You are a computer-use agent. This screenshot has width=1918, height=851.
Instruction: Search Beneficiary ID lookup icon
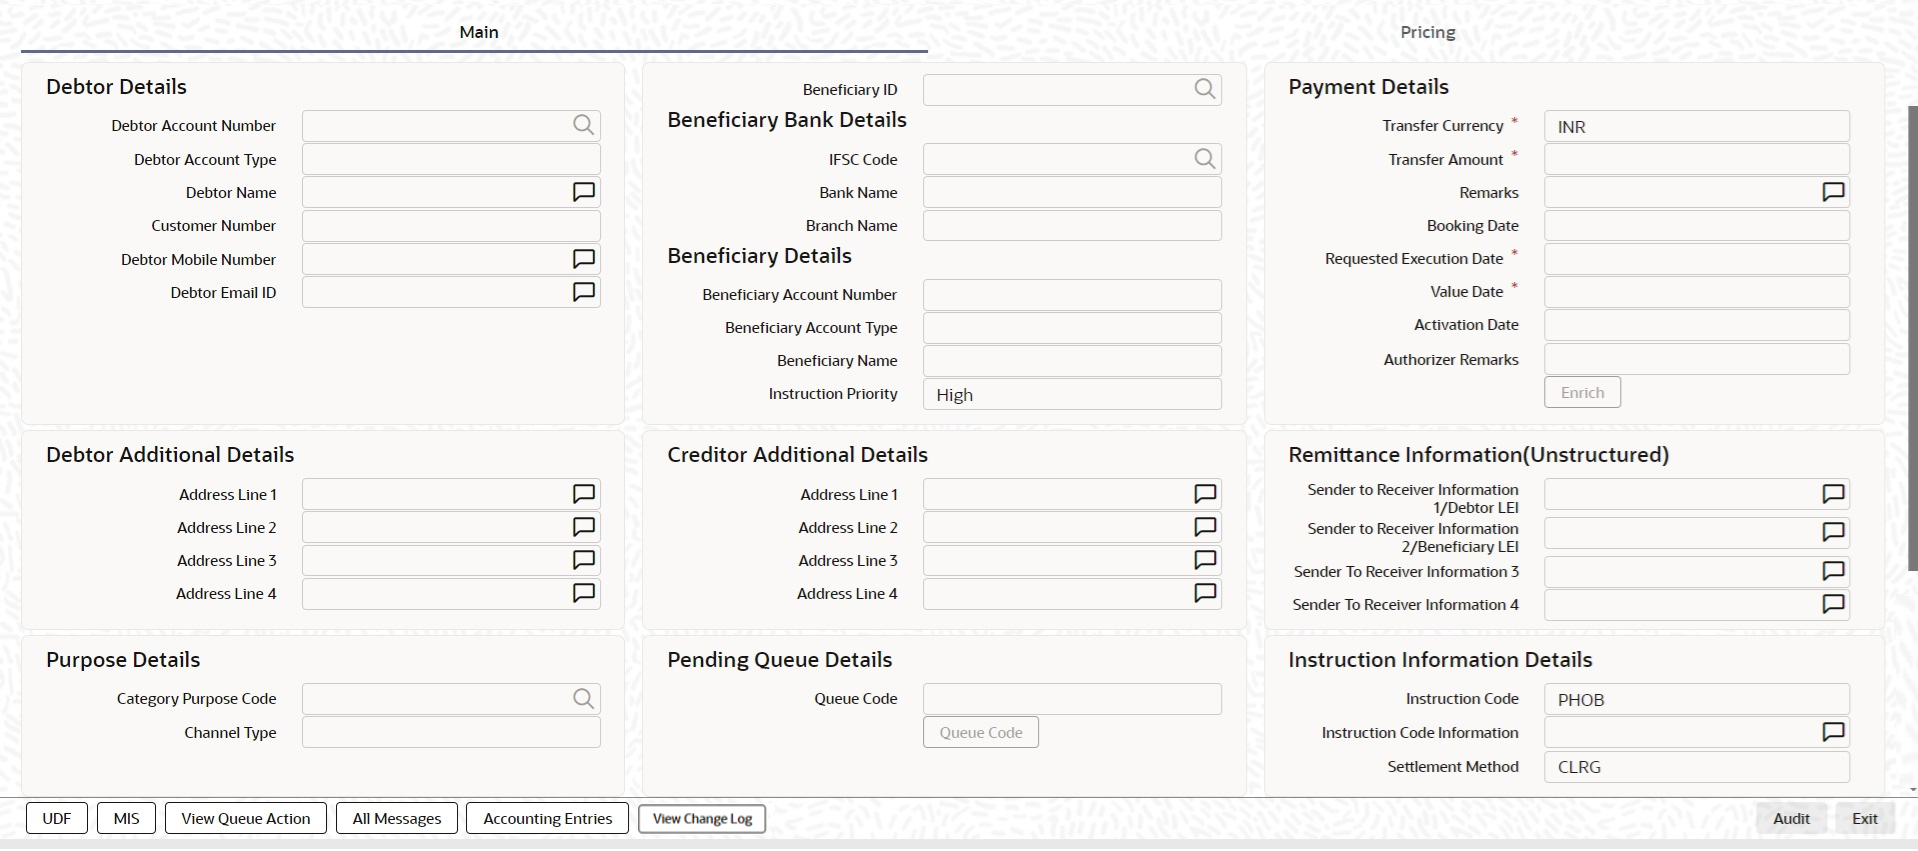click(1205, 89)
